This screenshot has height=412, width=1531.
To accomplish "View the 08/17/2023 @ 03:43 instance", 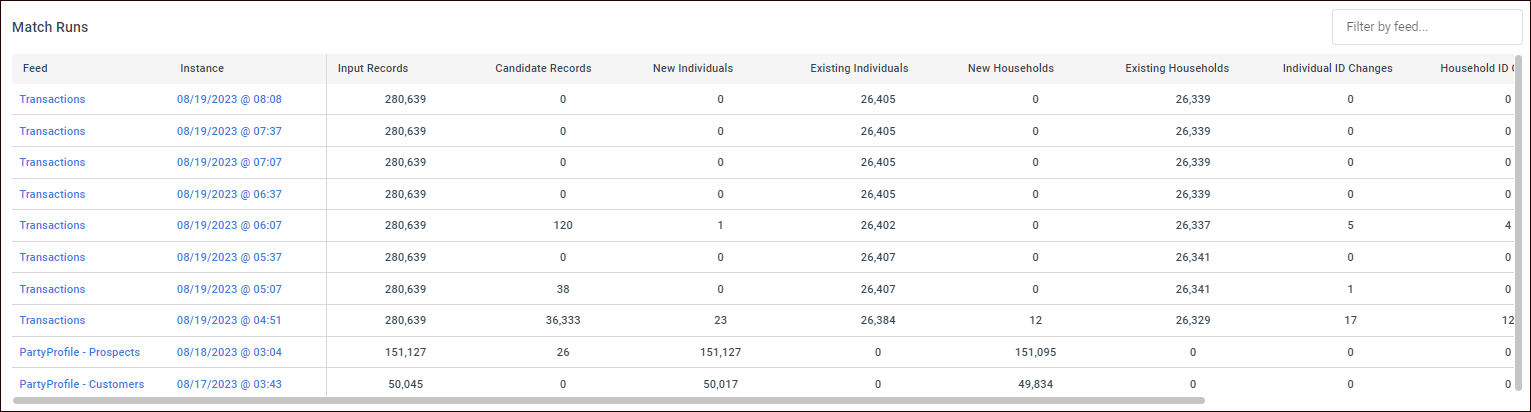I will (x=229, y=384).
